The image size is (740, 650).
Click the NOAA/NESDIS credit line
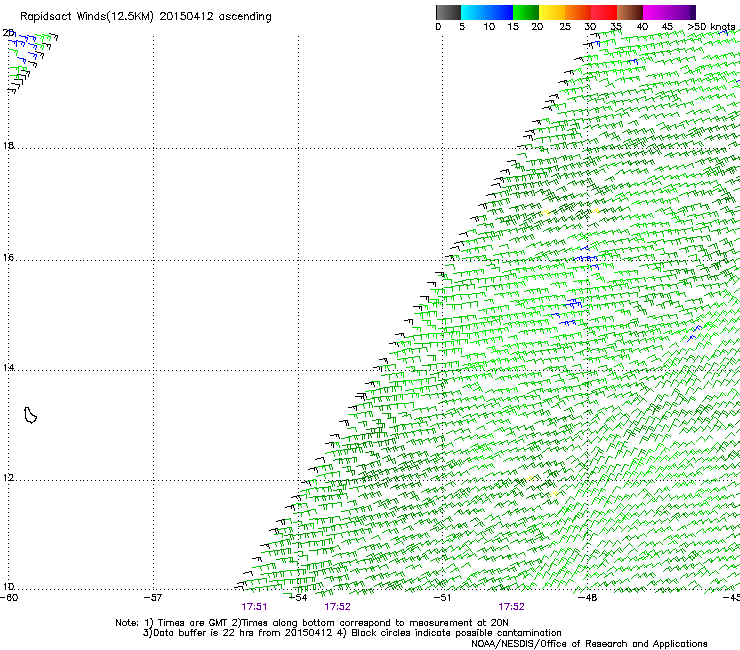point(589,644)
